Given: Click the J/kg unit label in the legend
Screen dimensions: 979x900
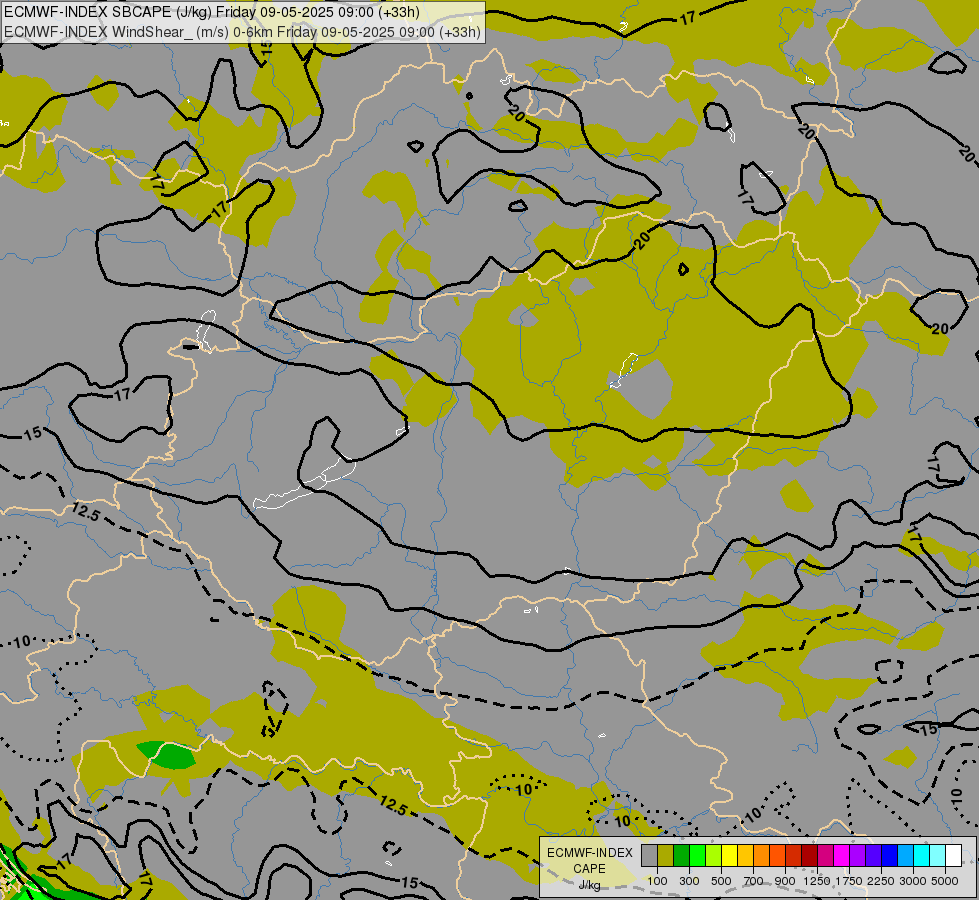Looking at the screenshot, I should tap(589, 885).
